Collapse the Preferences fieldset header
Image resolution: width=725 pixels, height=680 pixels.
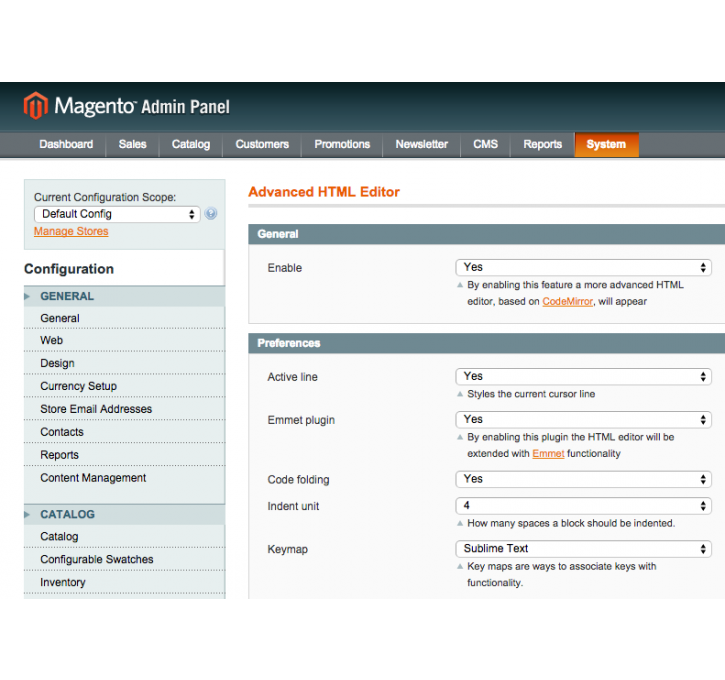(486, 343)
